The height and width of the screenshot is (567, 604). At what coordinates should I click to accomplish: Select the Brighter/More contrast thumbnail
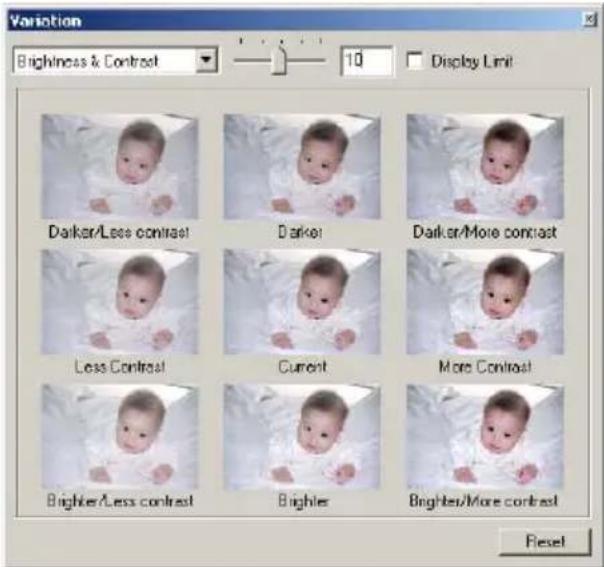[x=485, y=436]
